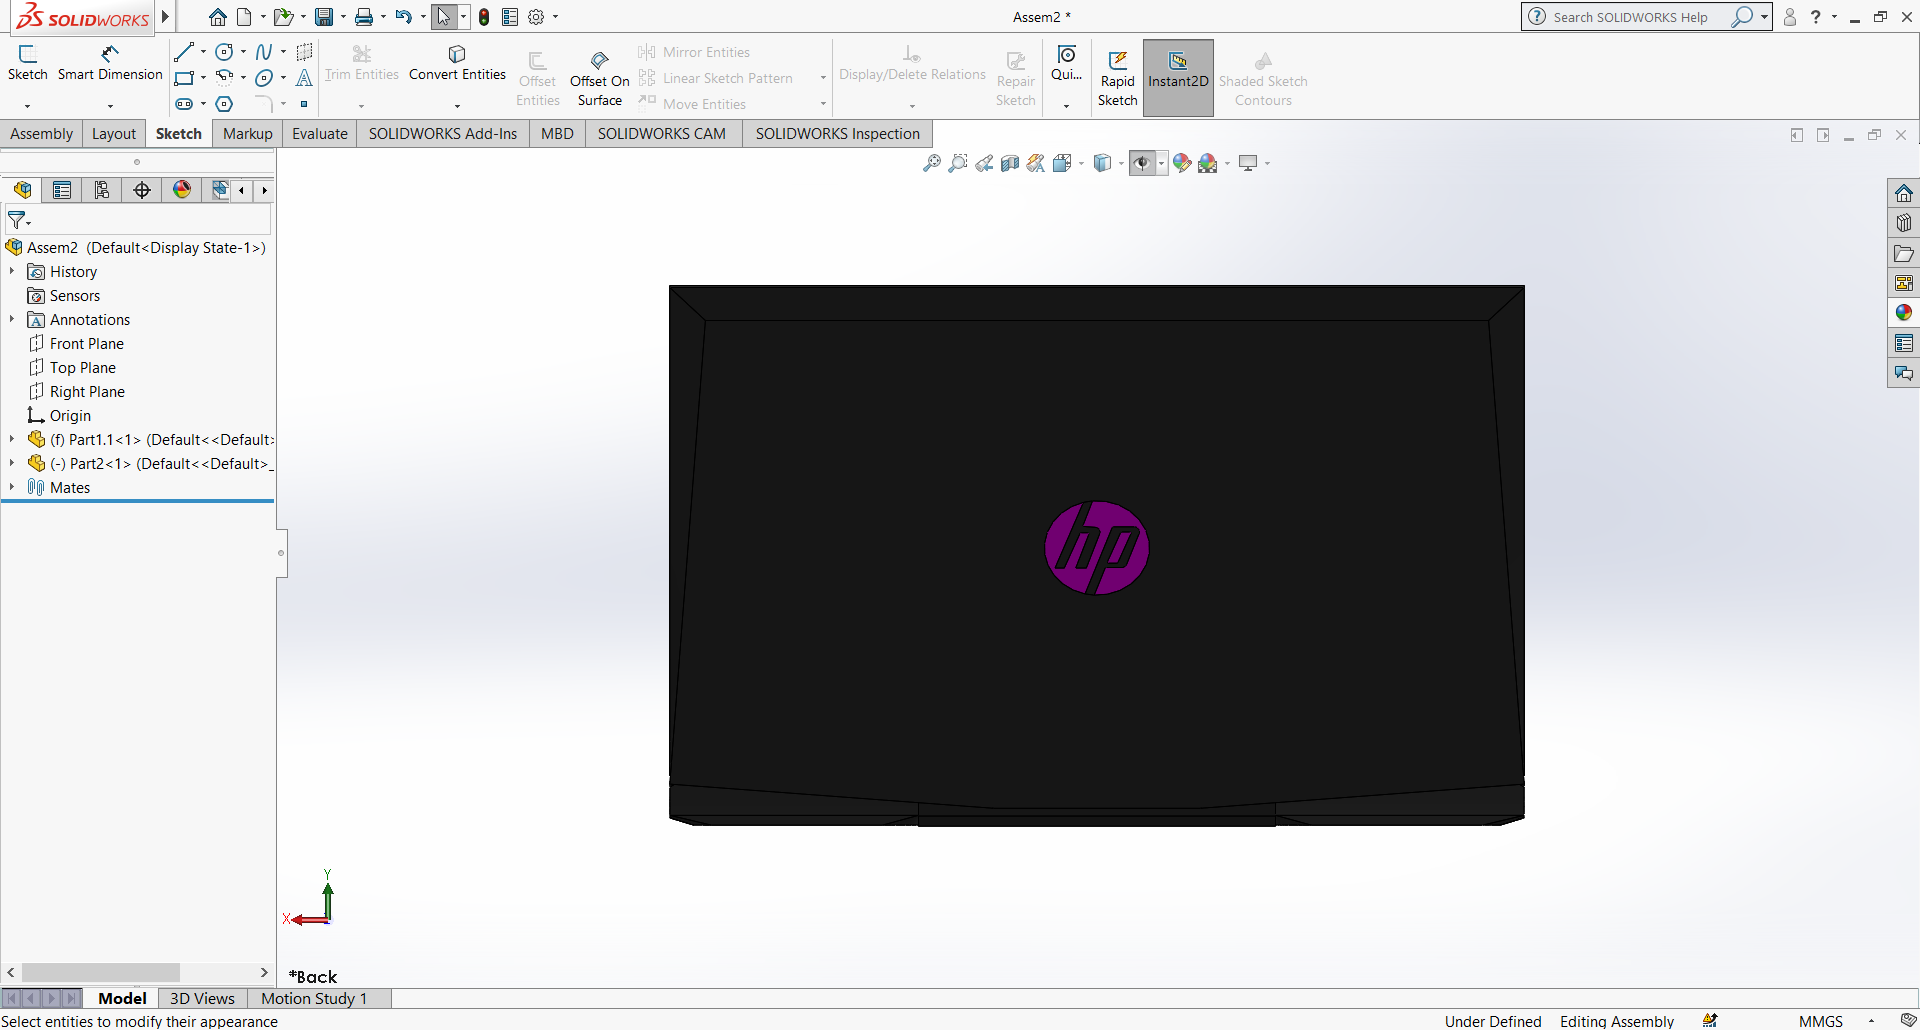Open Design Library in task pane
Viewport: 1920px width, 1030px height.
(1904, 223)
